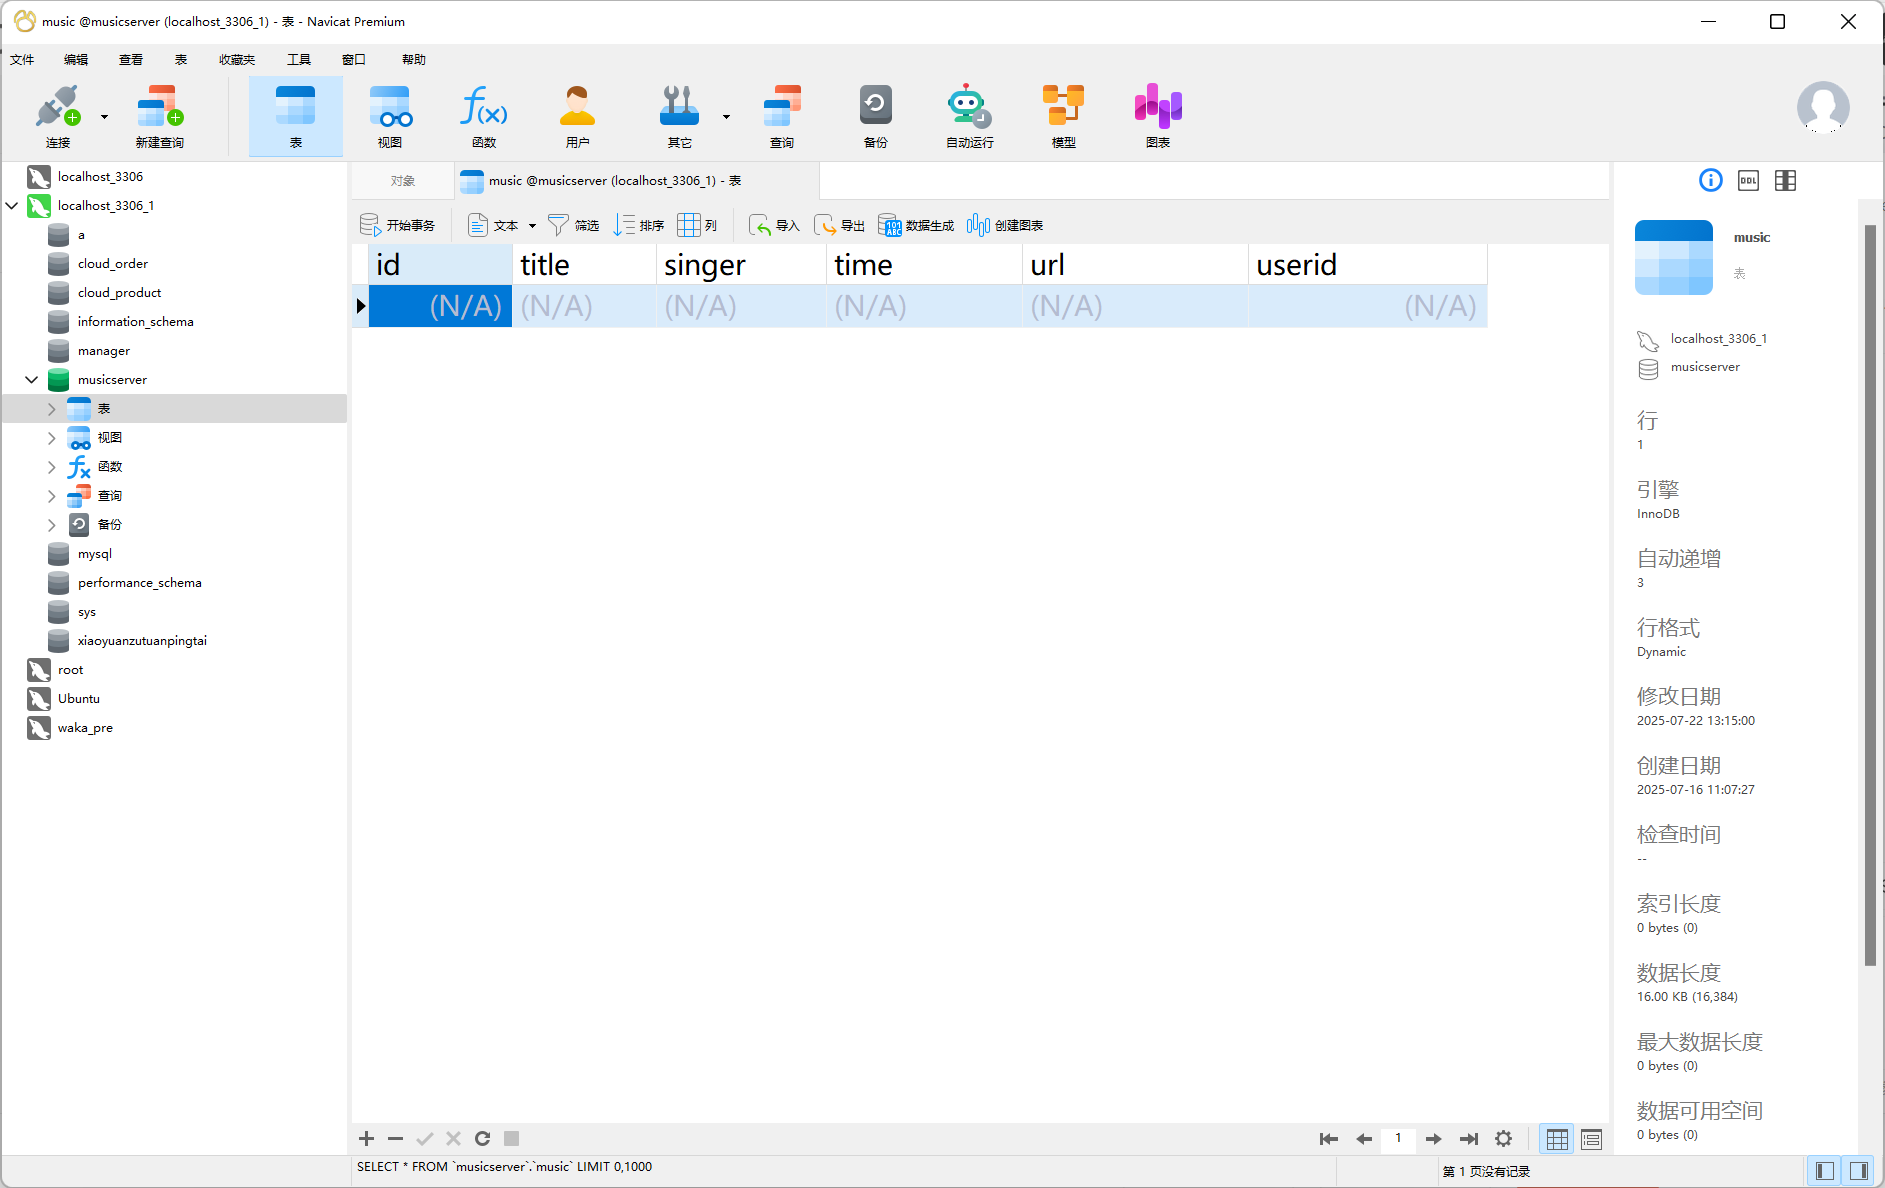Switch to grid view
Image resolution: width=1885 pixels, height=1188 pixels.
(1557, 1139)
